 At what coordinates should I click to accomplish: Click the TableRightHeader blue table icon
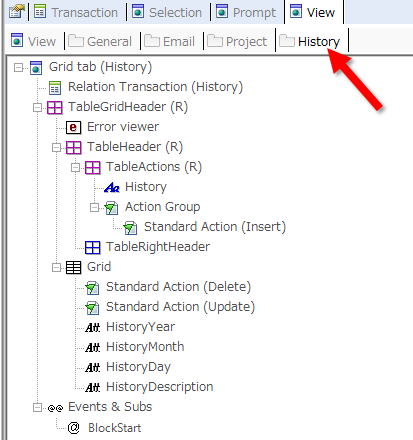(x=92, y=247)
